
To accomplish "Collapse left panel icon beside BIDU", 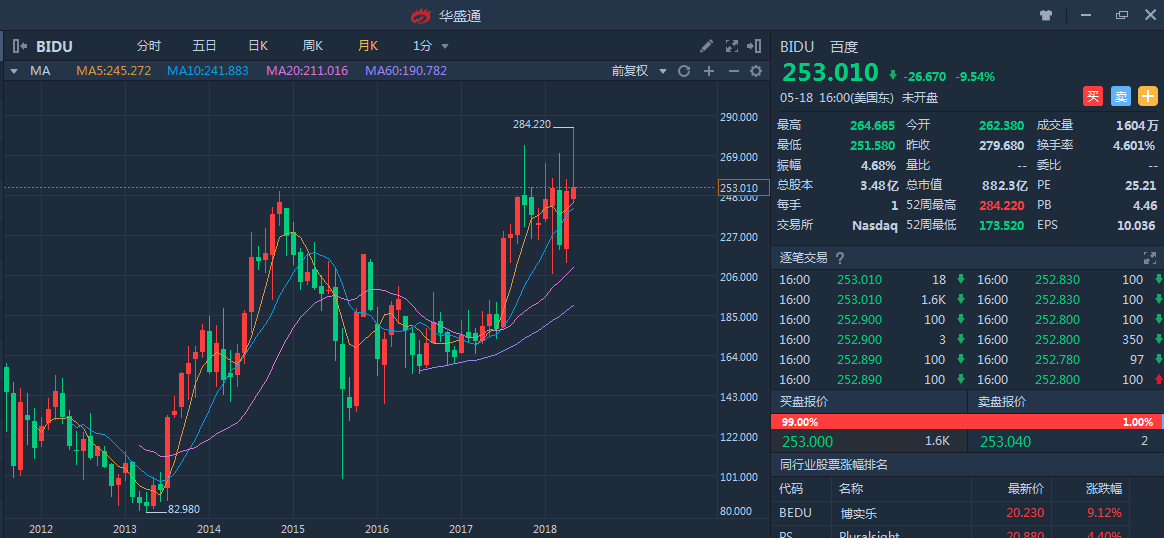I will [x=20, y=46].
